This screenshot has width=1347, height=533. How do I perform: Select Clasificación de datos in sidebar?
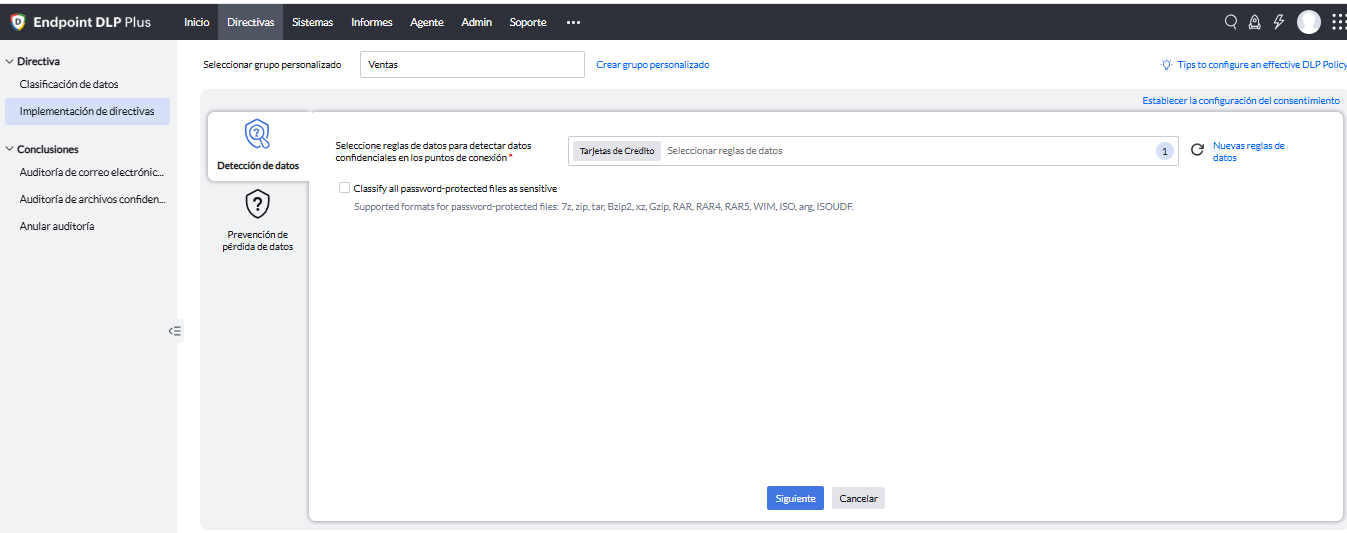[x=69, y=85]
